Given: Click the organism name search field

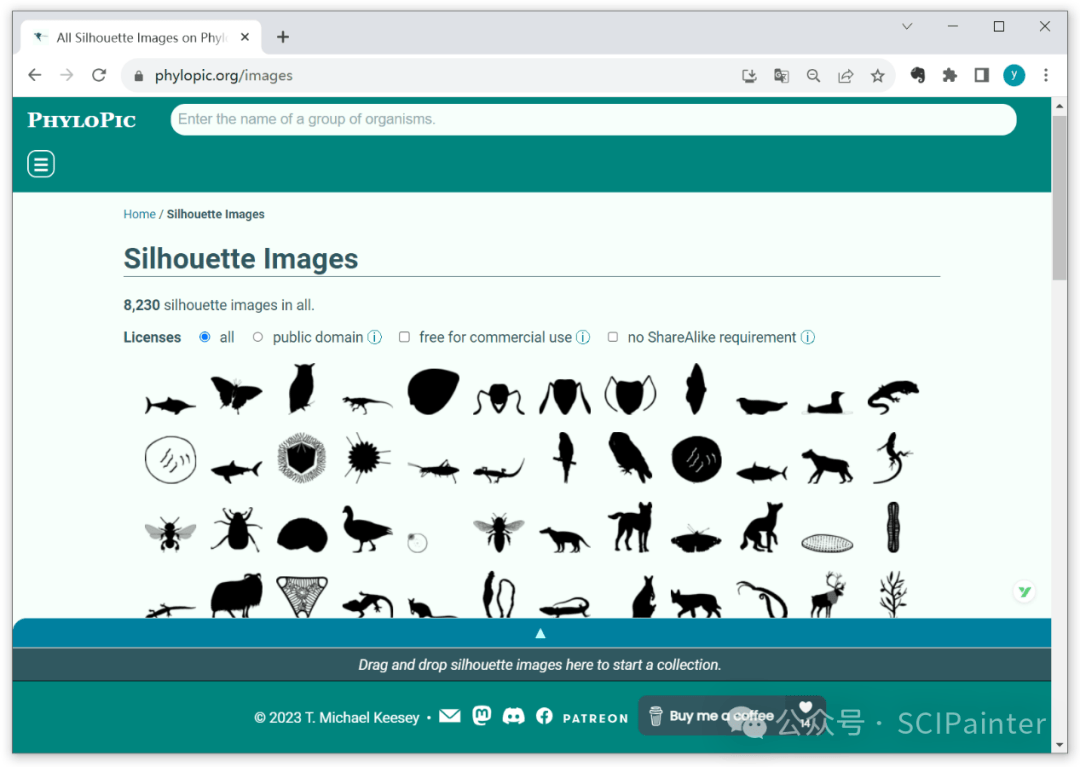Looking at the screenshot, I should click(593, 119).
